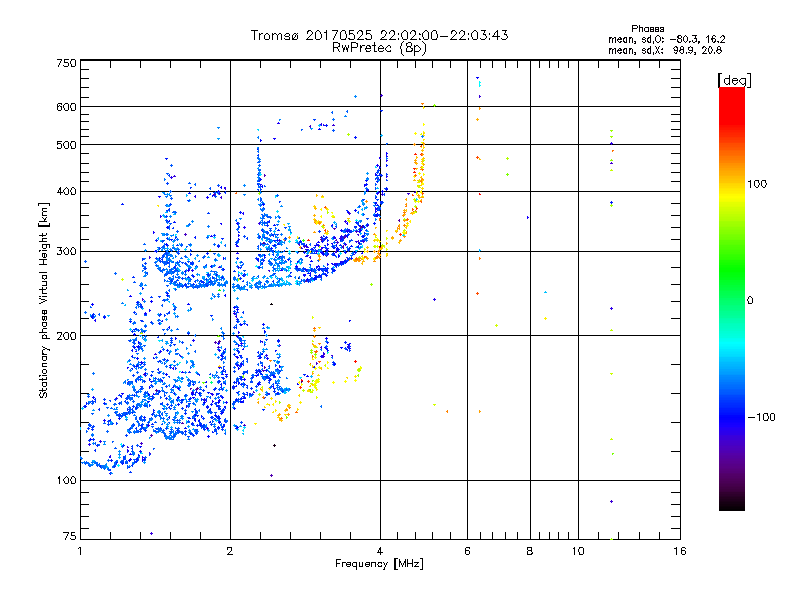800x600 pixels.
Task: Click the '10' frequency axis label
Action: [578, 551]
